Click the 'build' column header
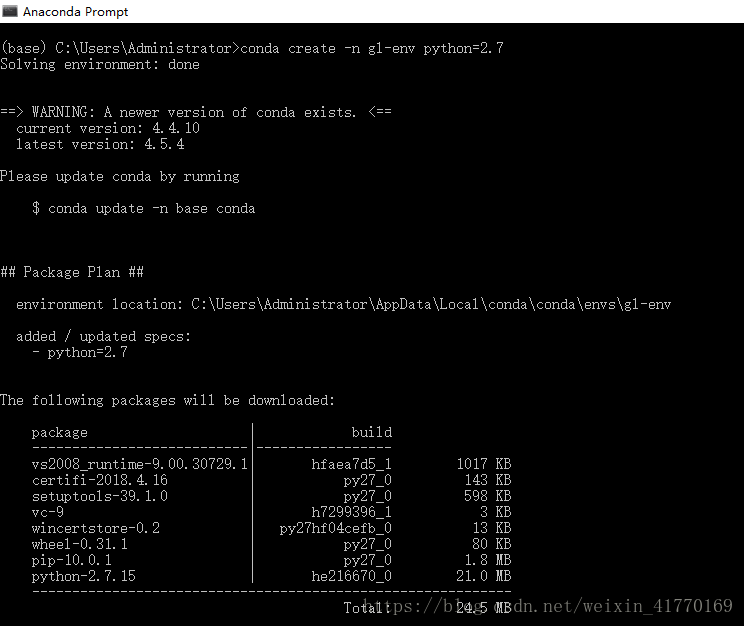Screen dimensions: 744x626 (372, 432)
